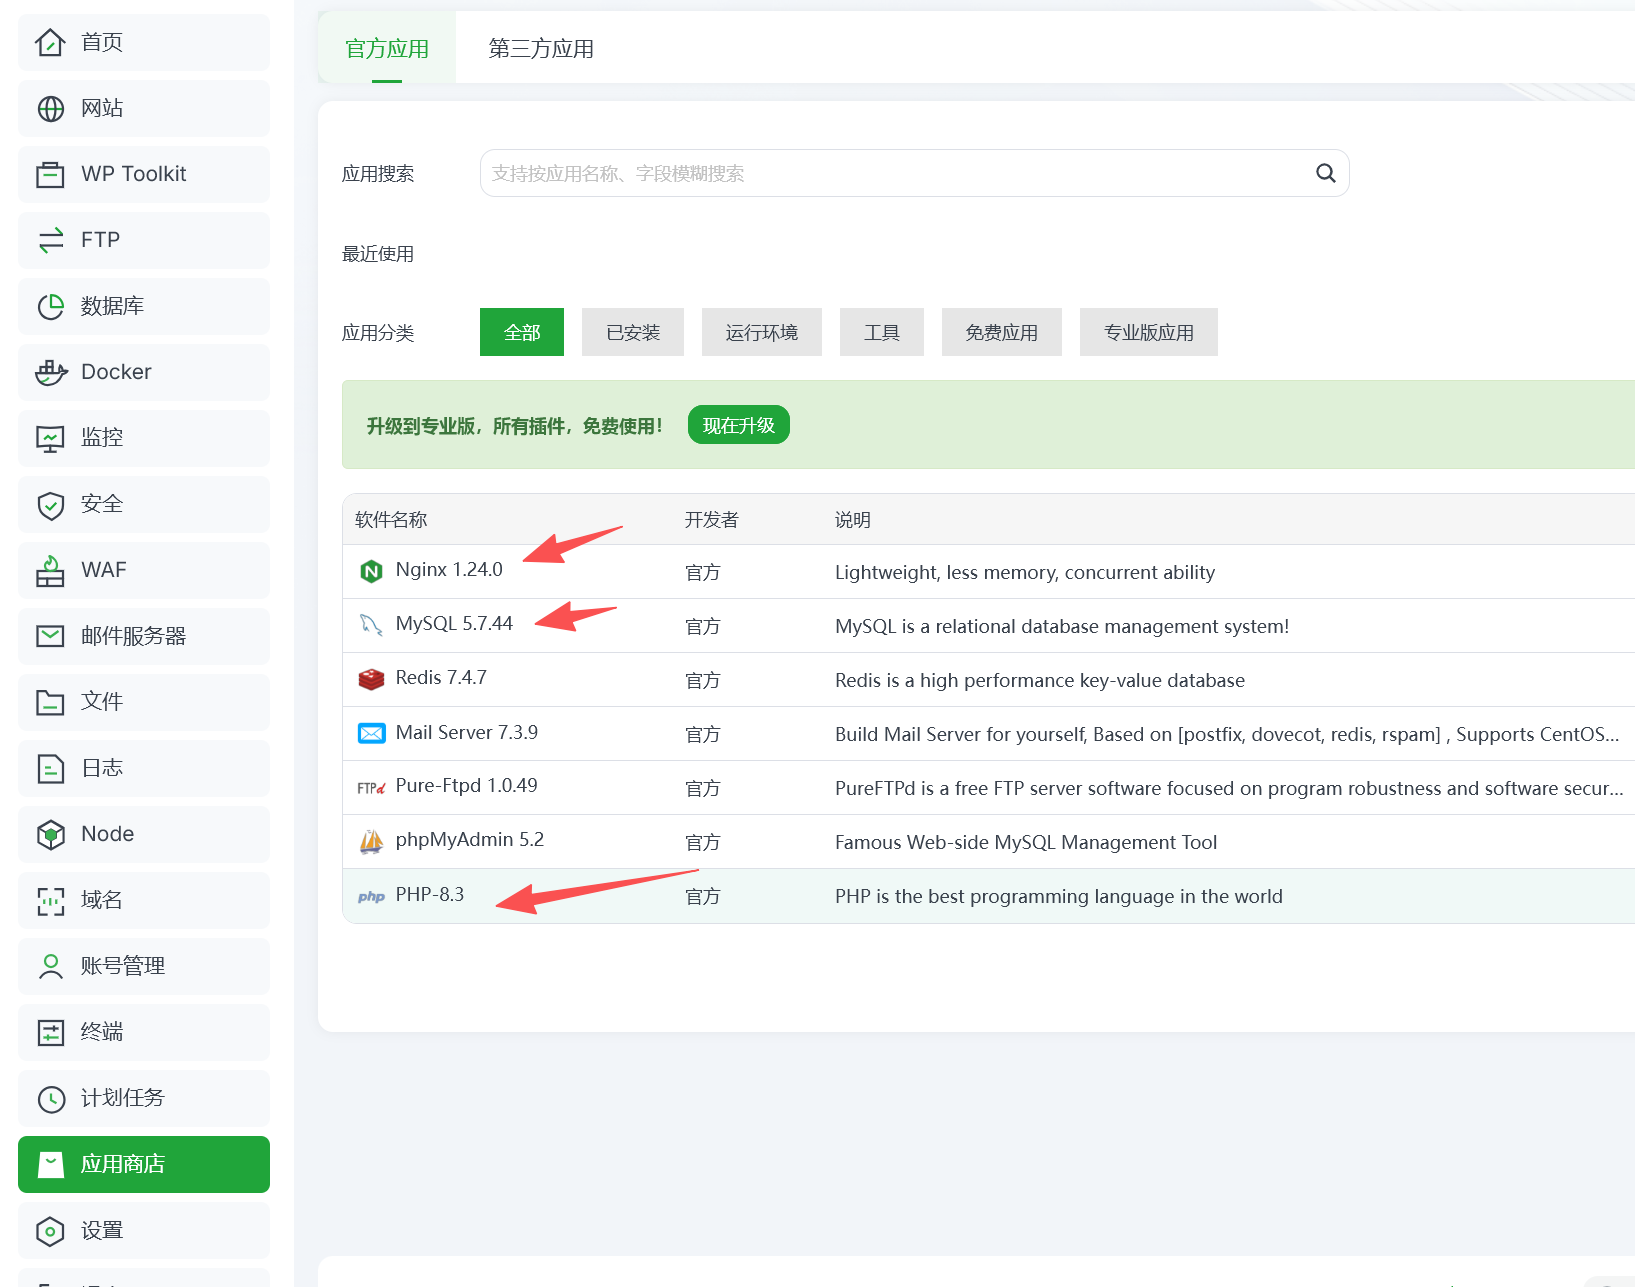
Task: Select the 官方应用 tab
Action: click(x=387, y=48)
